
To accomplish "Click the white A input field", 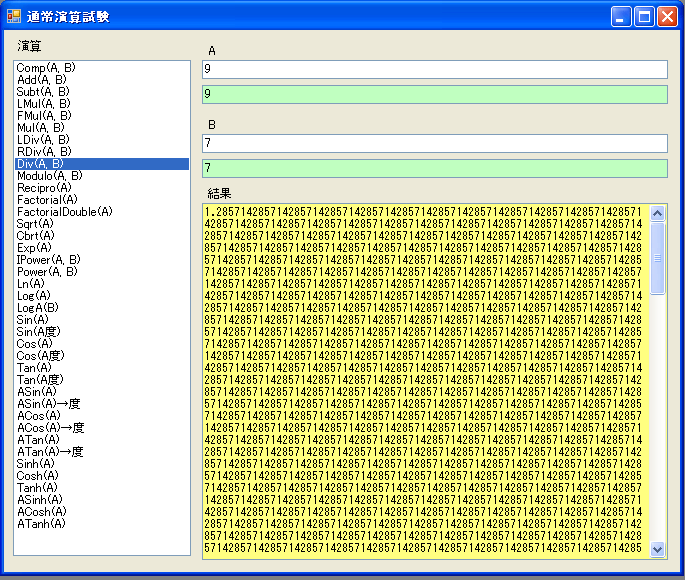I will 435,69.
